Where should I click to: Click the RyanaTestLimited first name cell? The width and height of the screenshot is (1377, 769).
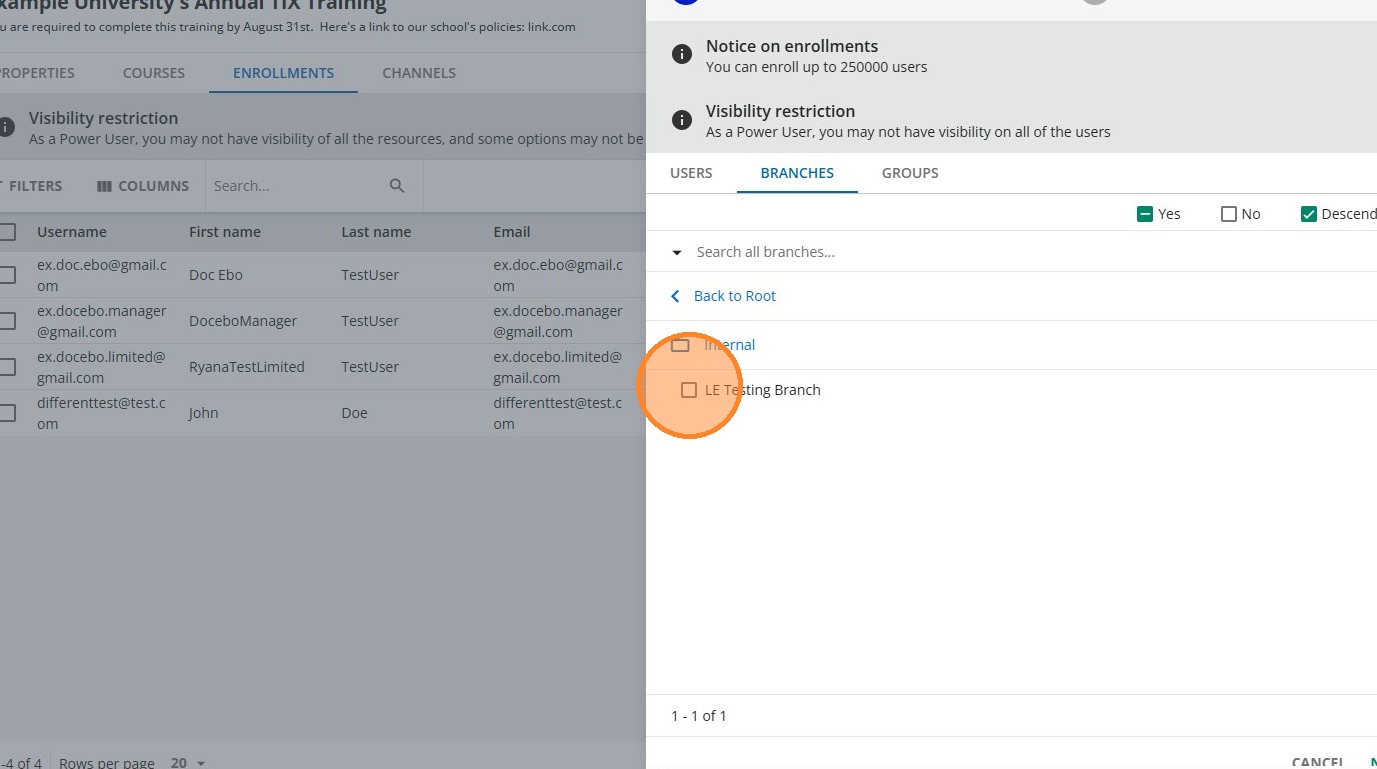tap(247, 367)
